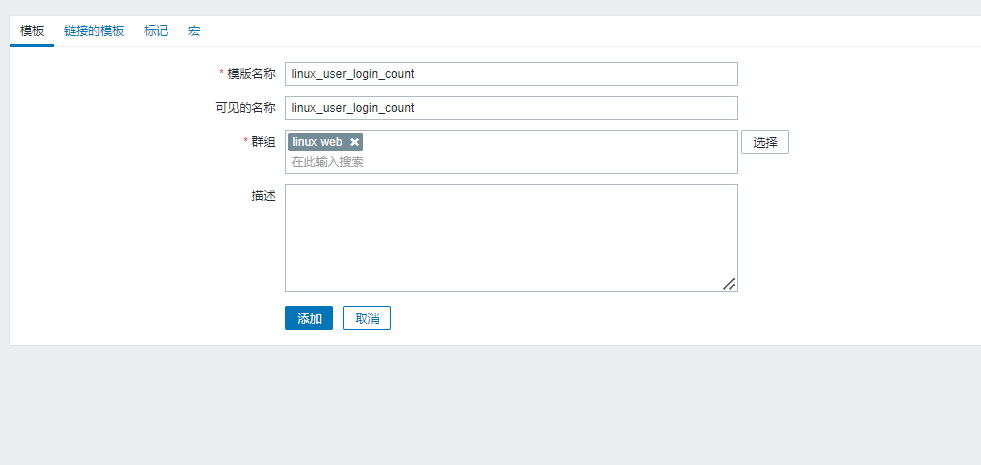The image size is (981, 465).
Task: Select the linux web tag chip
Action: [x=317, y=142]
